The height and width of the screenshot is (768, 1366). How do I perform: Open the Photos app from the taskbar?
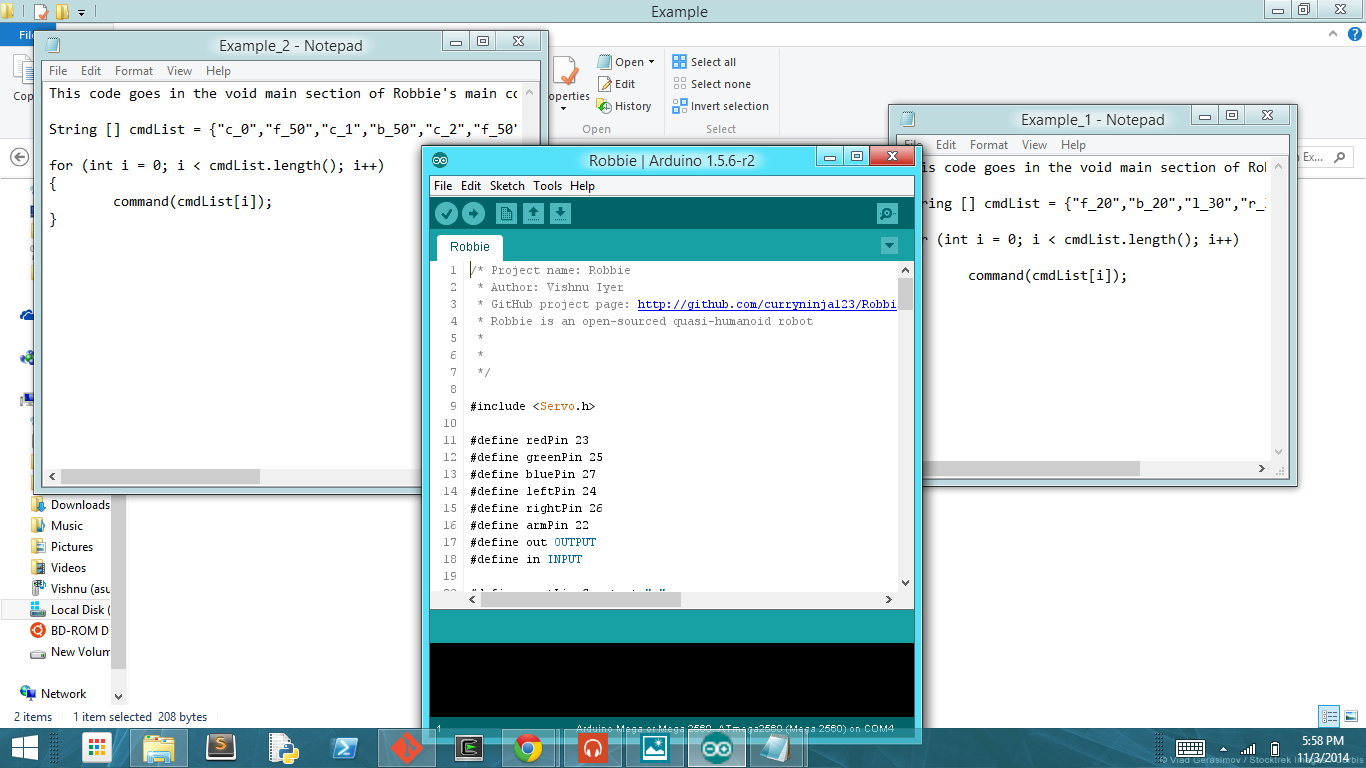(x=654, y=748)
